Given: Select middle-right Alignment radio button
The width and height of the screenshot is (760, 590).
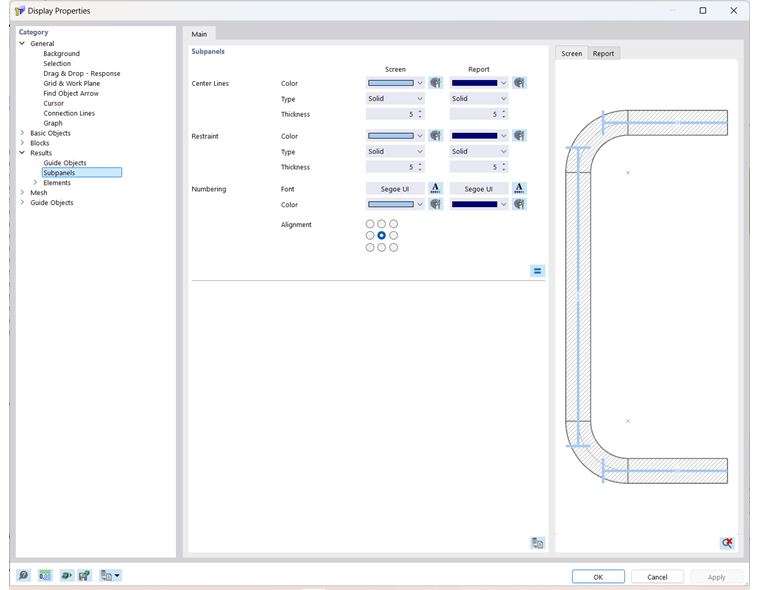Looking at the screenshot, I should [394, 236].
